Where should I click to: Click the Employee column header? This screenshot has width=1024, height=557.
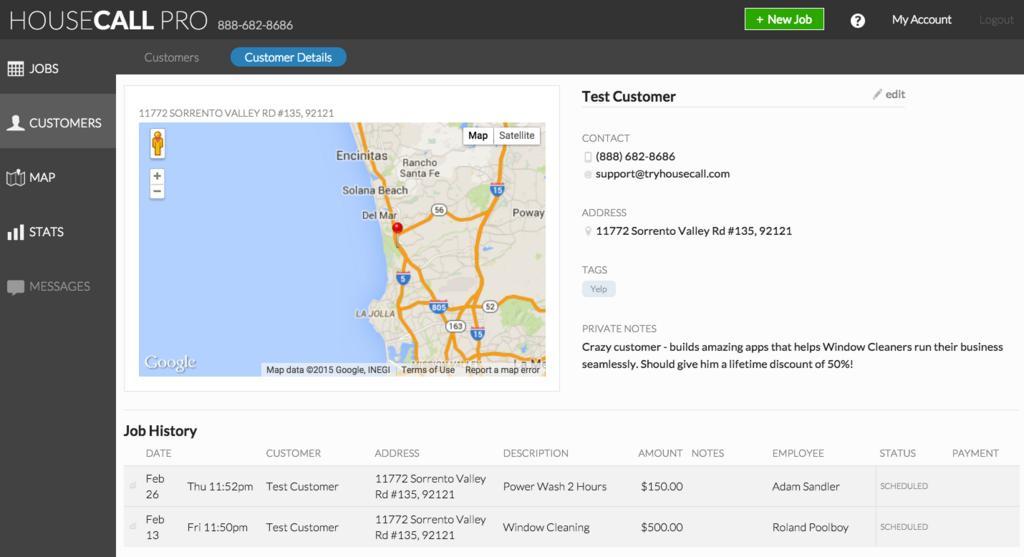pyautogui.click(x=797, y=453)
